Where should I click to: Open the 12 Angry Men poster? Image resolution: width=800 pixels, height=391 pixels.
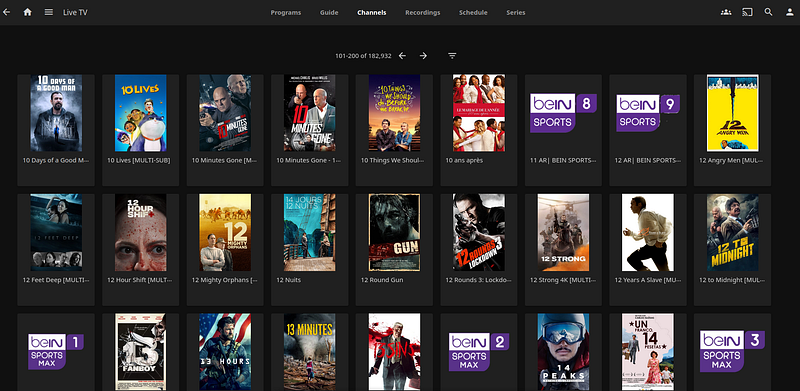pyautogui.click(x=733, y=113)
